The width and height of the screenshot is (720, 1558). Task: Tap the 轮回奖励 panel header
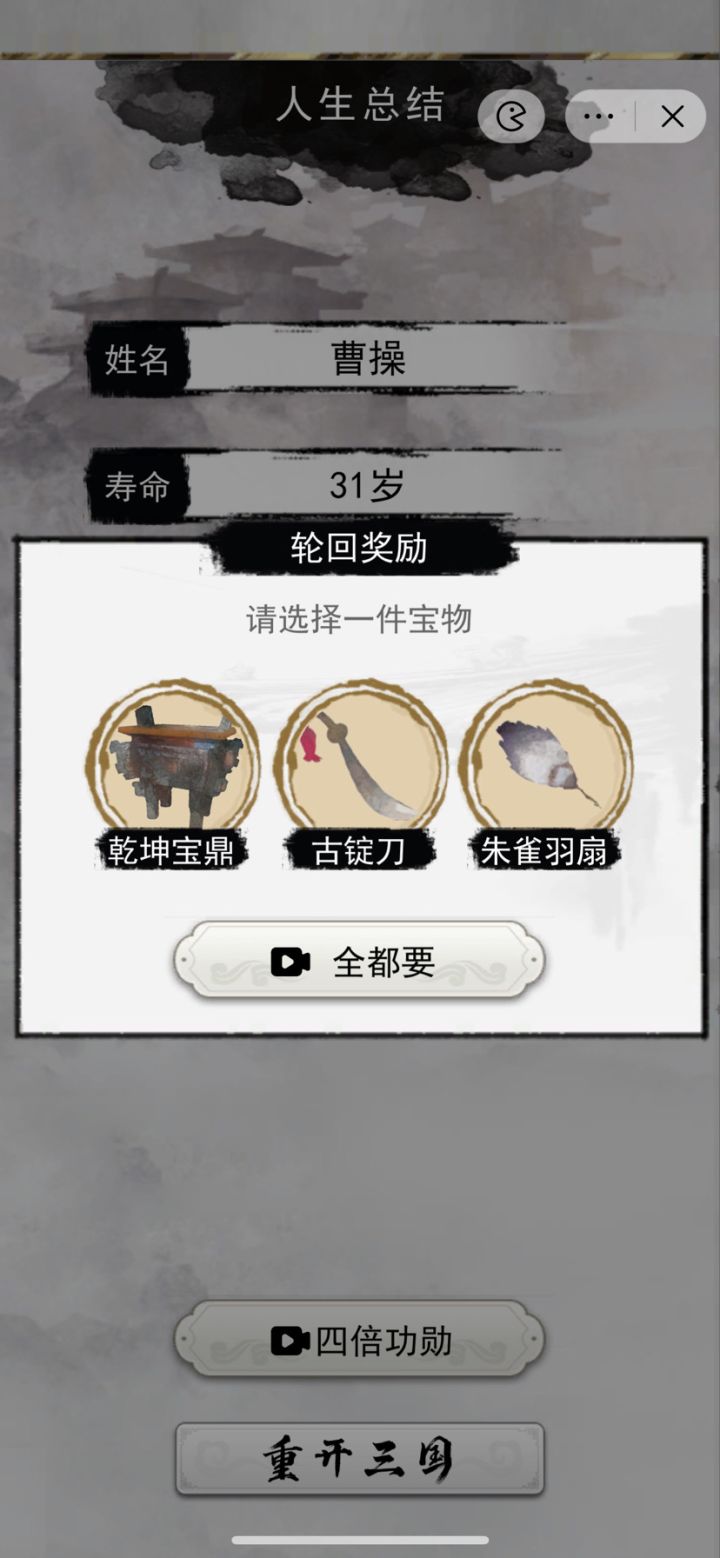(x=360, y=548)
